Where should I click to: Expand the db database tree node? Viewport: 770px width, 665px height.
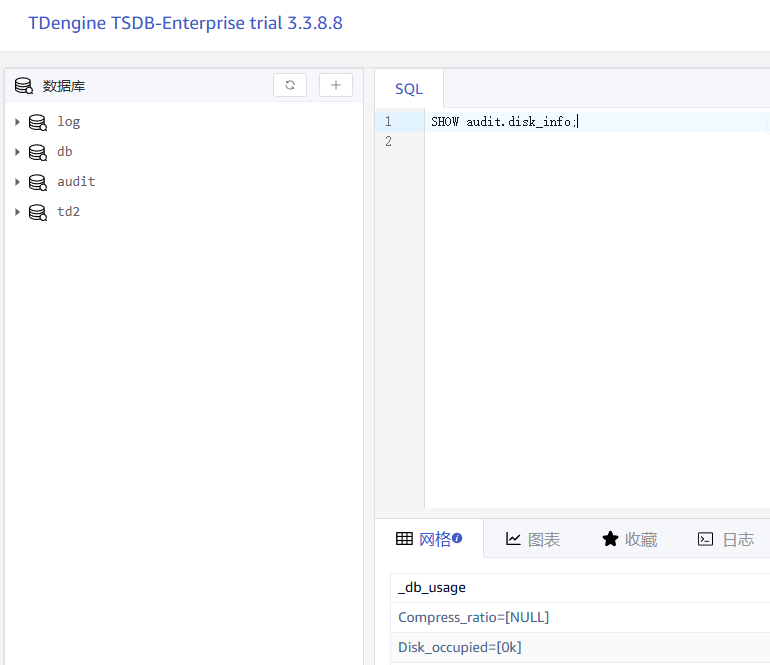pyautogui.click(x=17, y=152)
